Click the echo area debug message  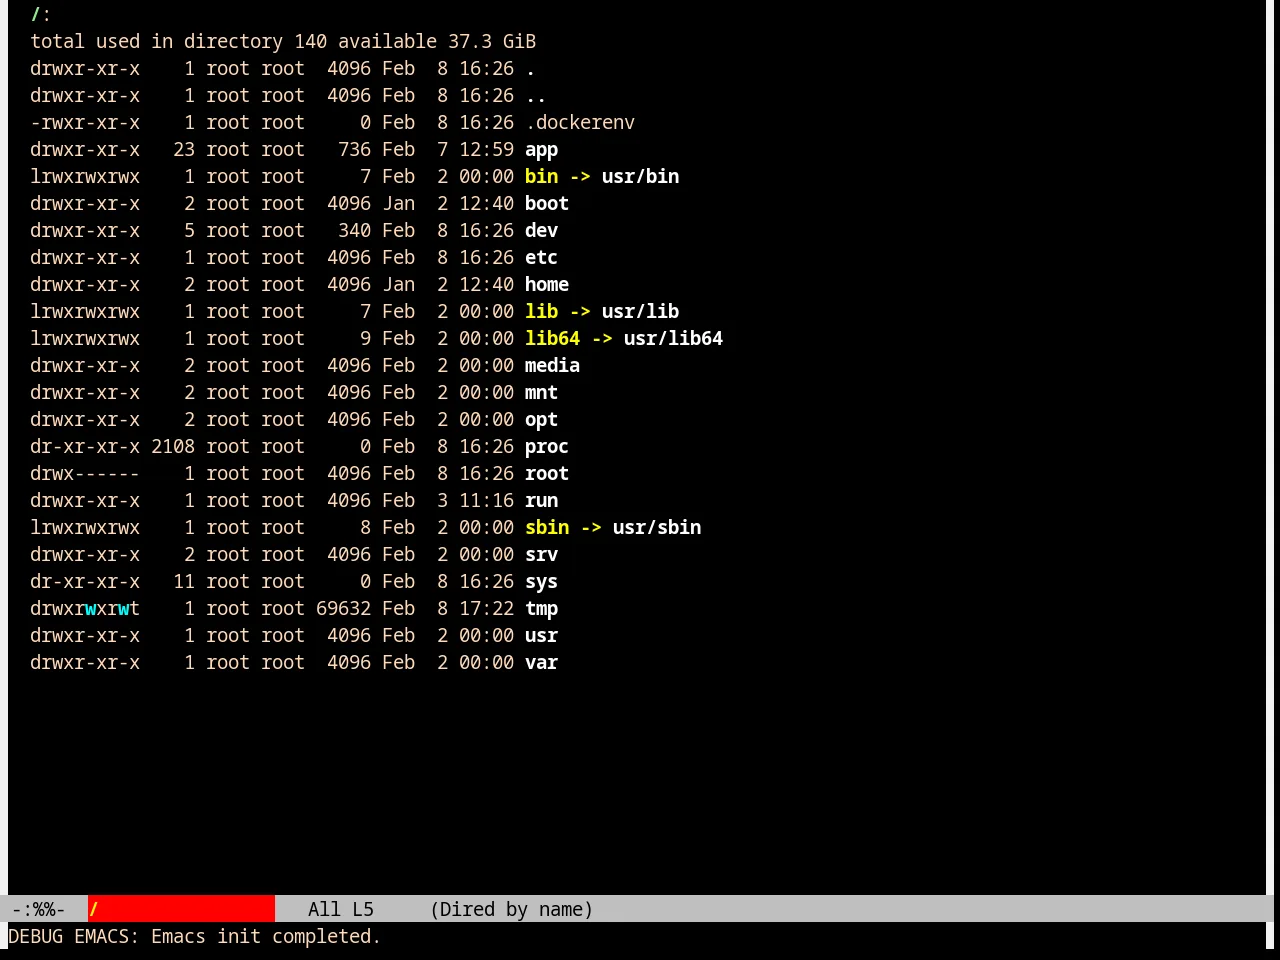(x=195, y=937)
